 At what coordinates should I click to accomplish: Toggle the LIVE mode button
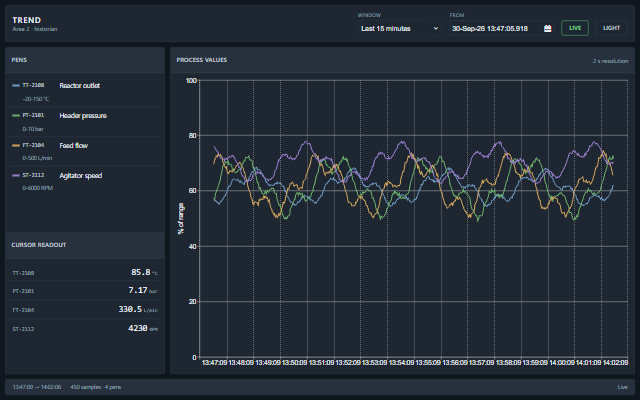click(575, 28)
